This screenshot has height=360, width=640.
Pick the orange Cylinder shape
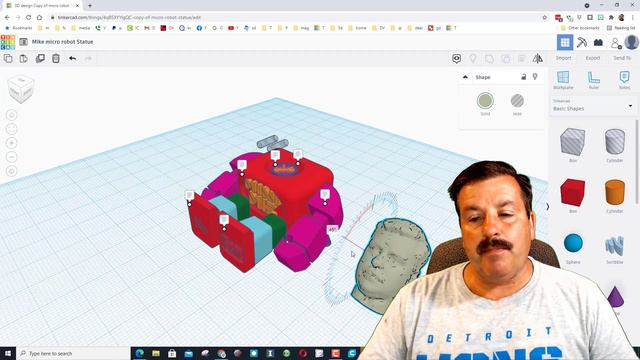(615, 192)
